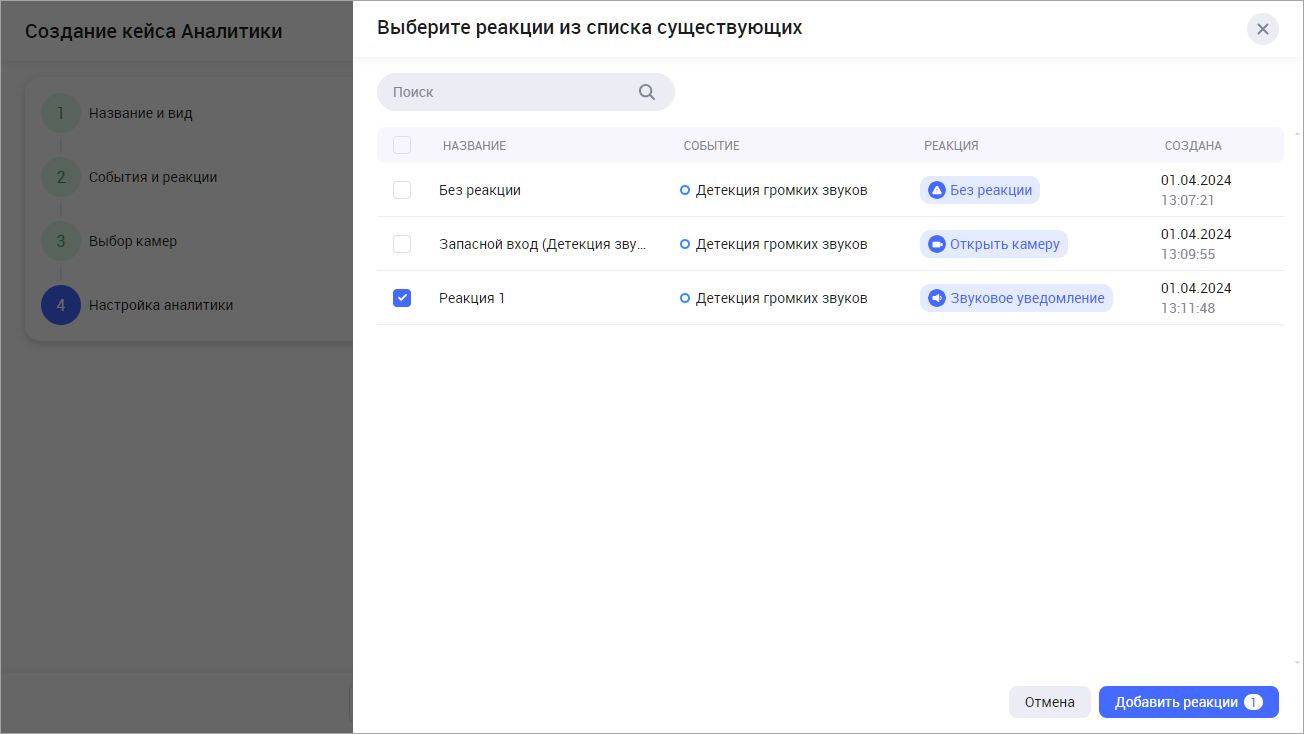Click the search magnifier icon
This screenshot has width=1304, height=734.
pos(647,92)
